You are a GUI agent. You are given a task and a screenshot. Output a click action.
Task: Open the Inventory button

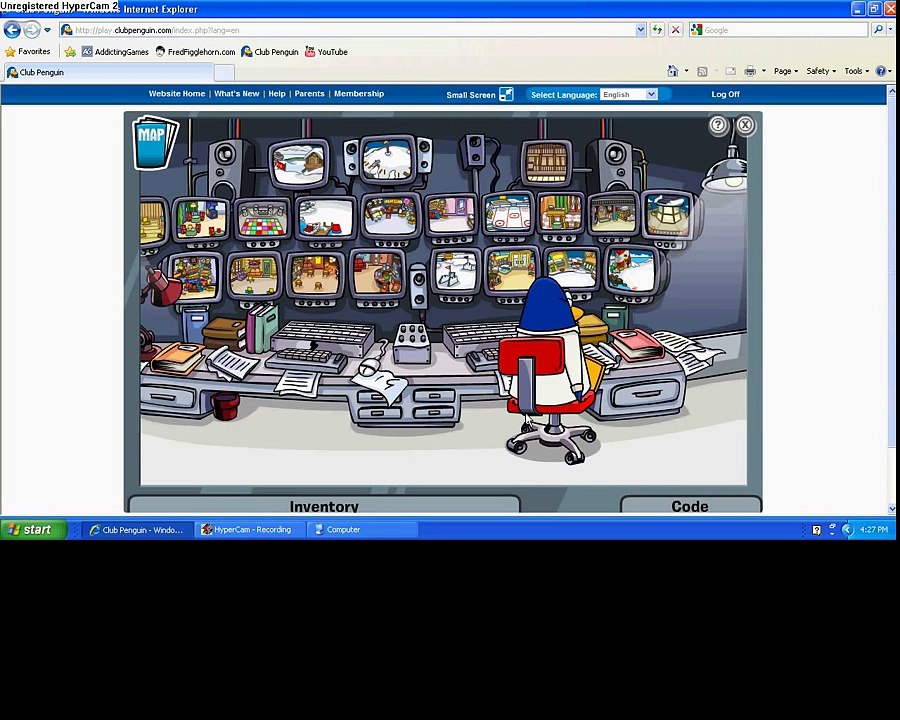[324, 505]
